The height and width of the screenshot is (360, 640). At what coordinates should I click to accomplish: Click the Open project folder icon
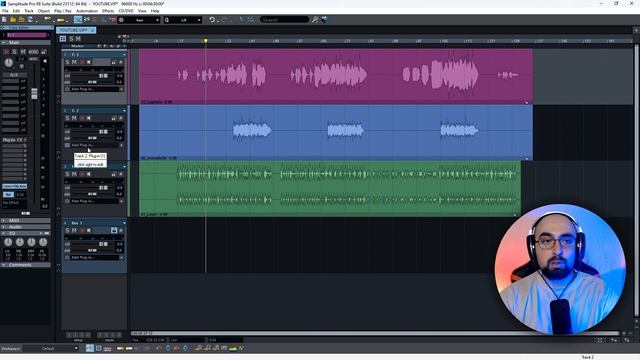pyautogui.click(x=13, y=20)
